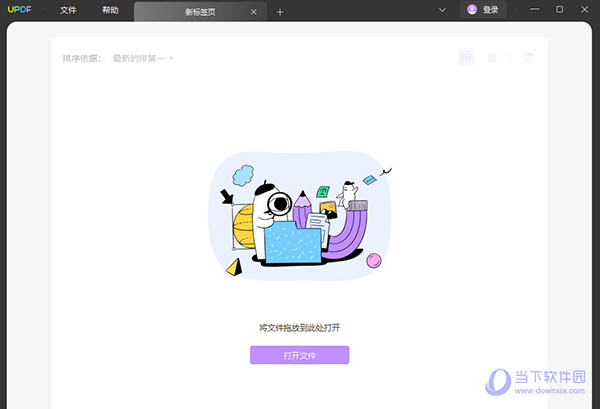Click the 登录 login button
The height and width of the screenshot is (409, 600).
490,10
